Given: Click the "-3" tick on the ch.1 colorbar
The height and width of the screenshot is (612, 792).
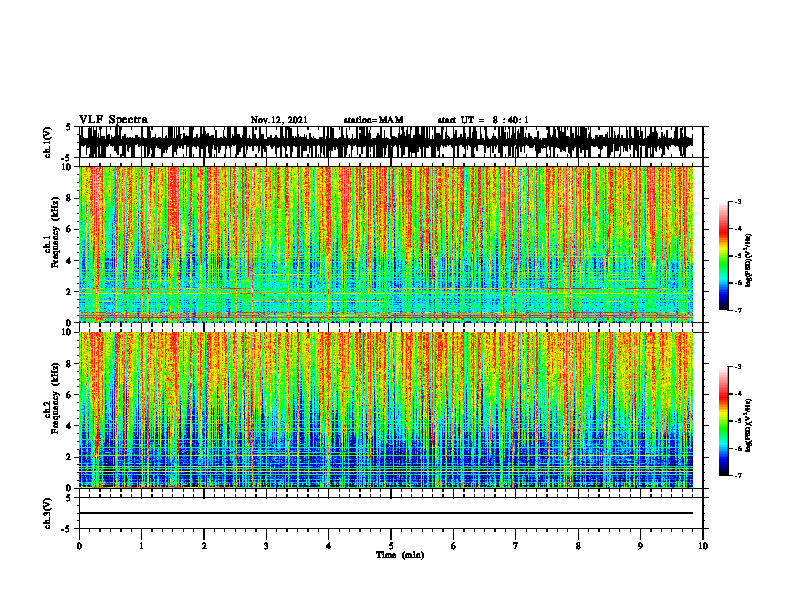Looking at the screenshot, I should point(737,202).
